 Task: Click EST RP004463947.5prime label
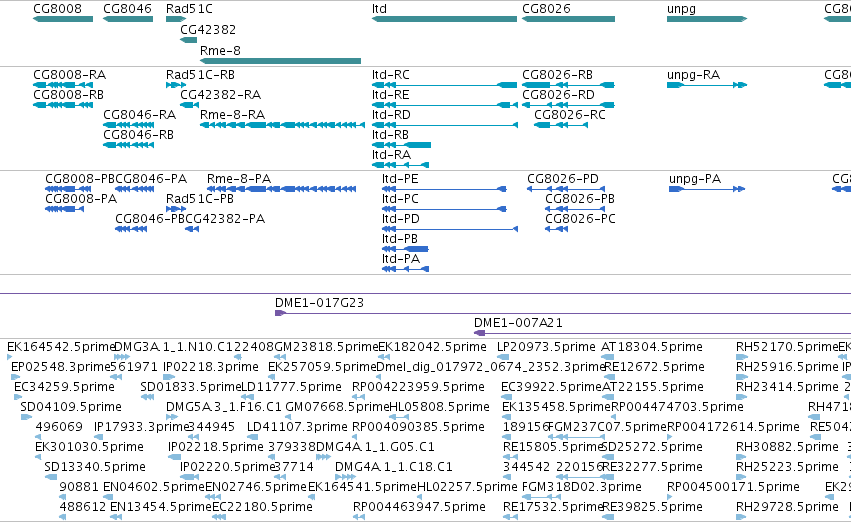pyautogui.click(x=419, y=507)
